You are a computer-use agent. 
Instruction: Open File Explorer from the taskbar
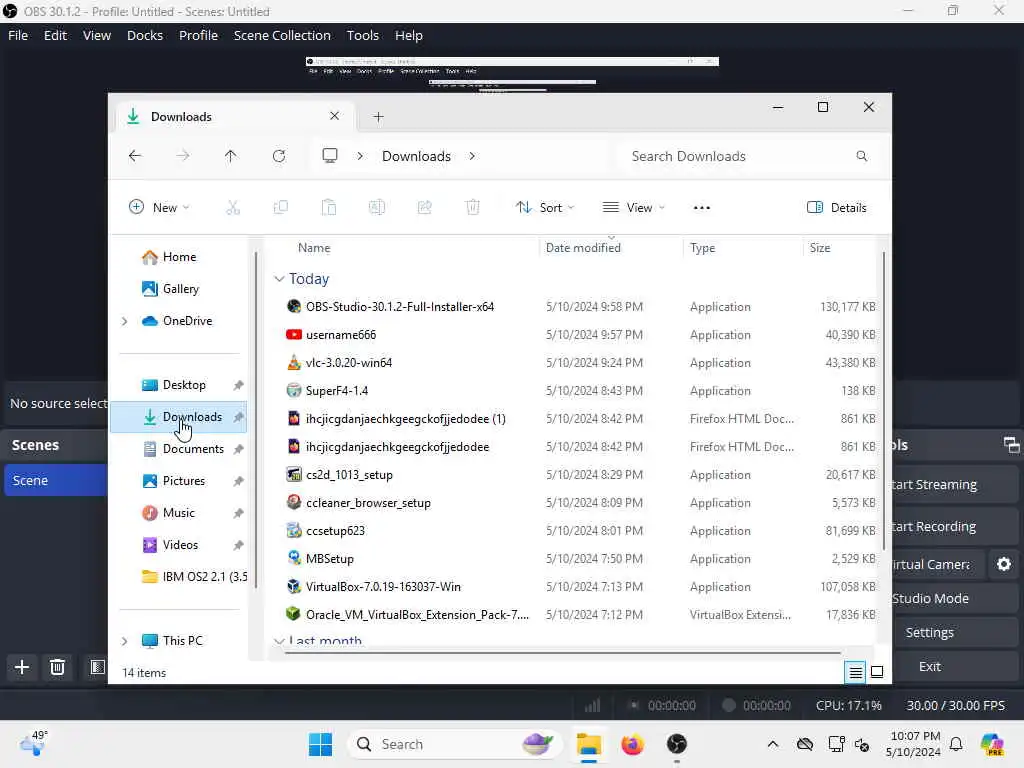point(588,744)
